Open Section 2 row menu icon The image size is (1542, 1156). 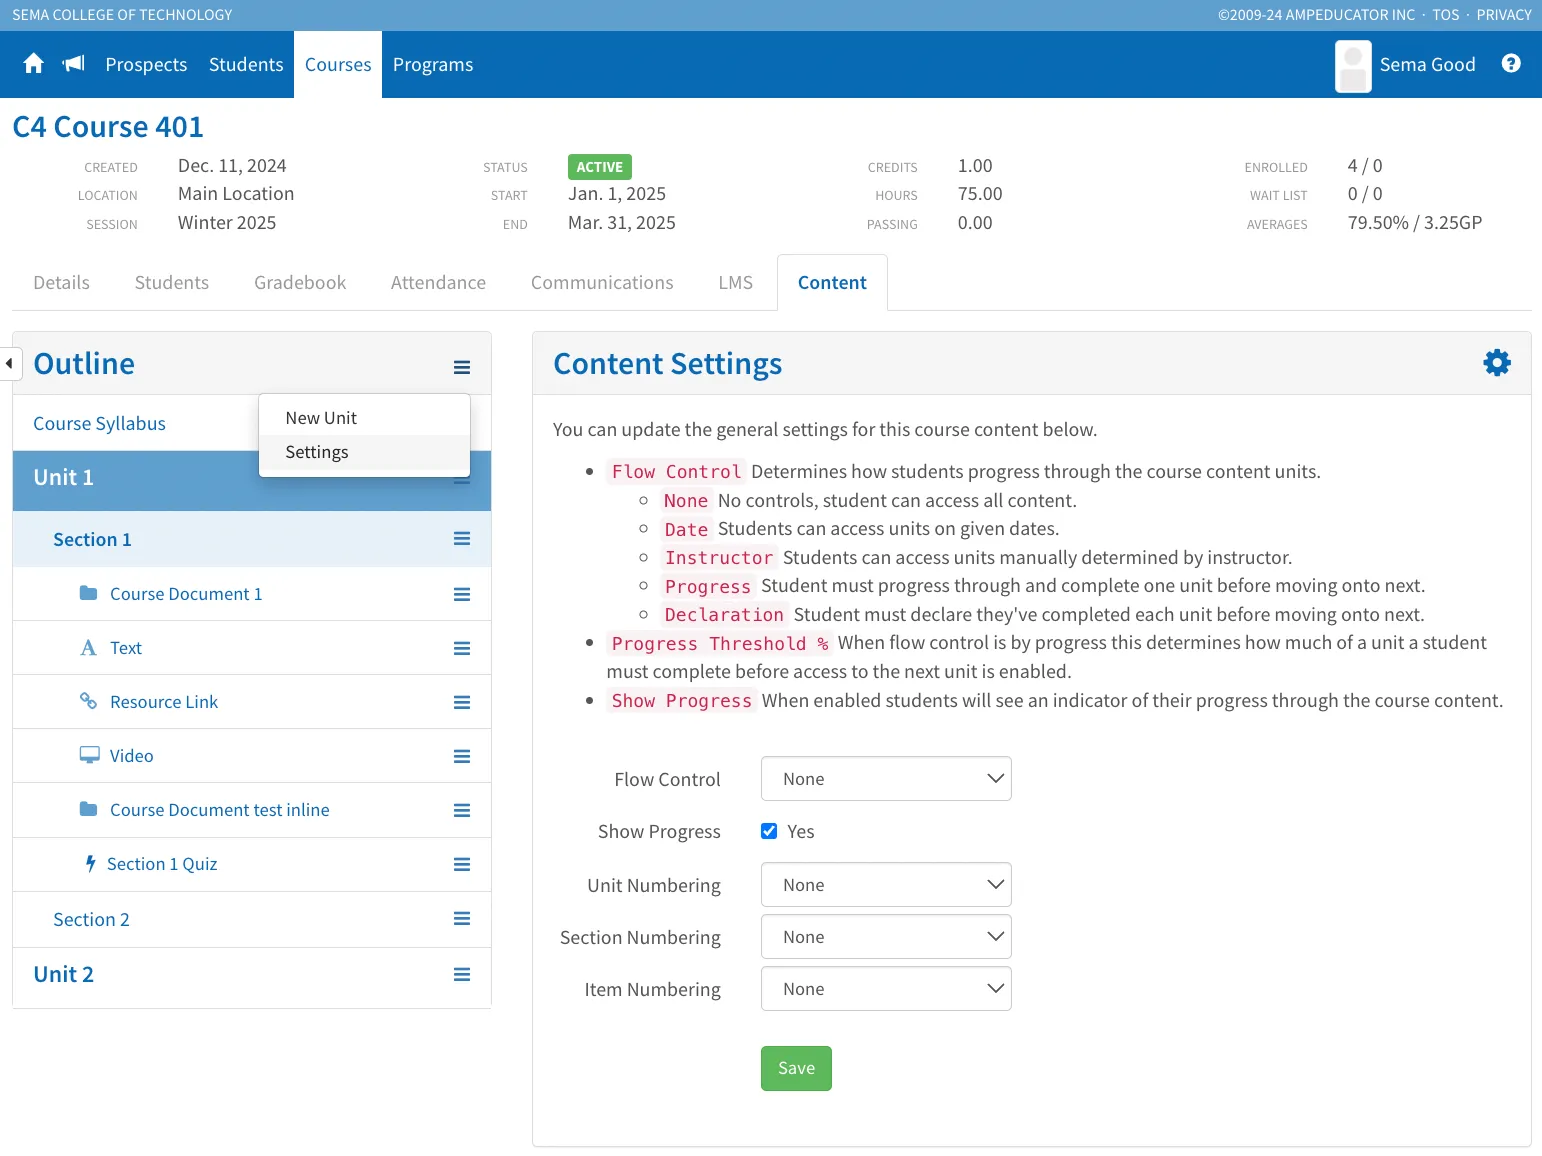[462, 918]
